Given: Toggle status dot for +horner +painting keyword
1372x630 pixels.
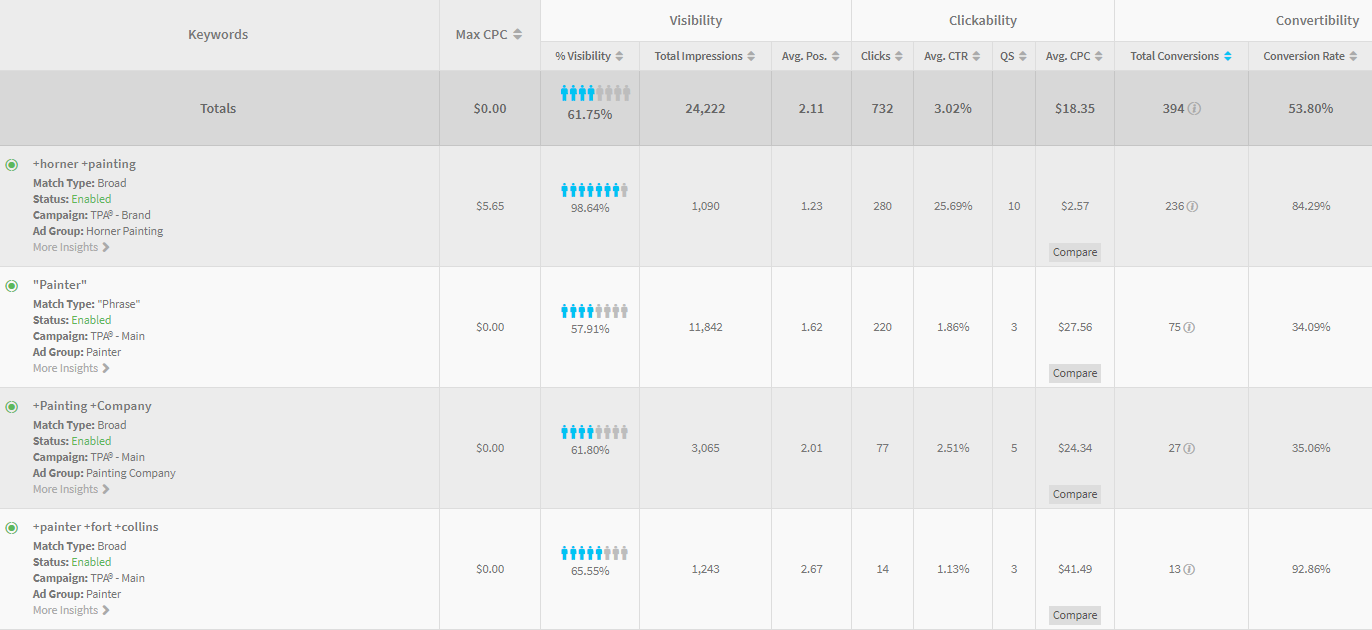Looking at the screenshot, I should (12, 164).
